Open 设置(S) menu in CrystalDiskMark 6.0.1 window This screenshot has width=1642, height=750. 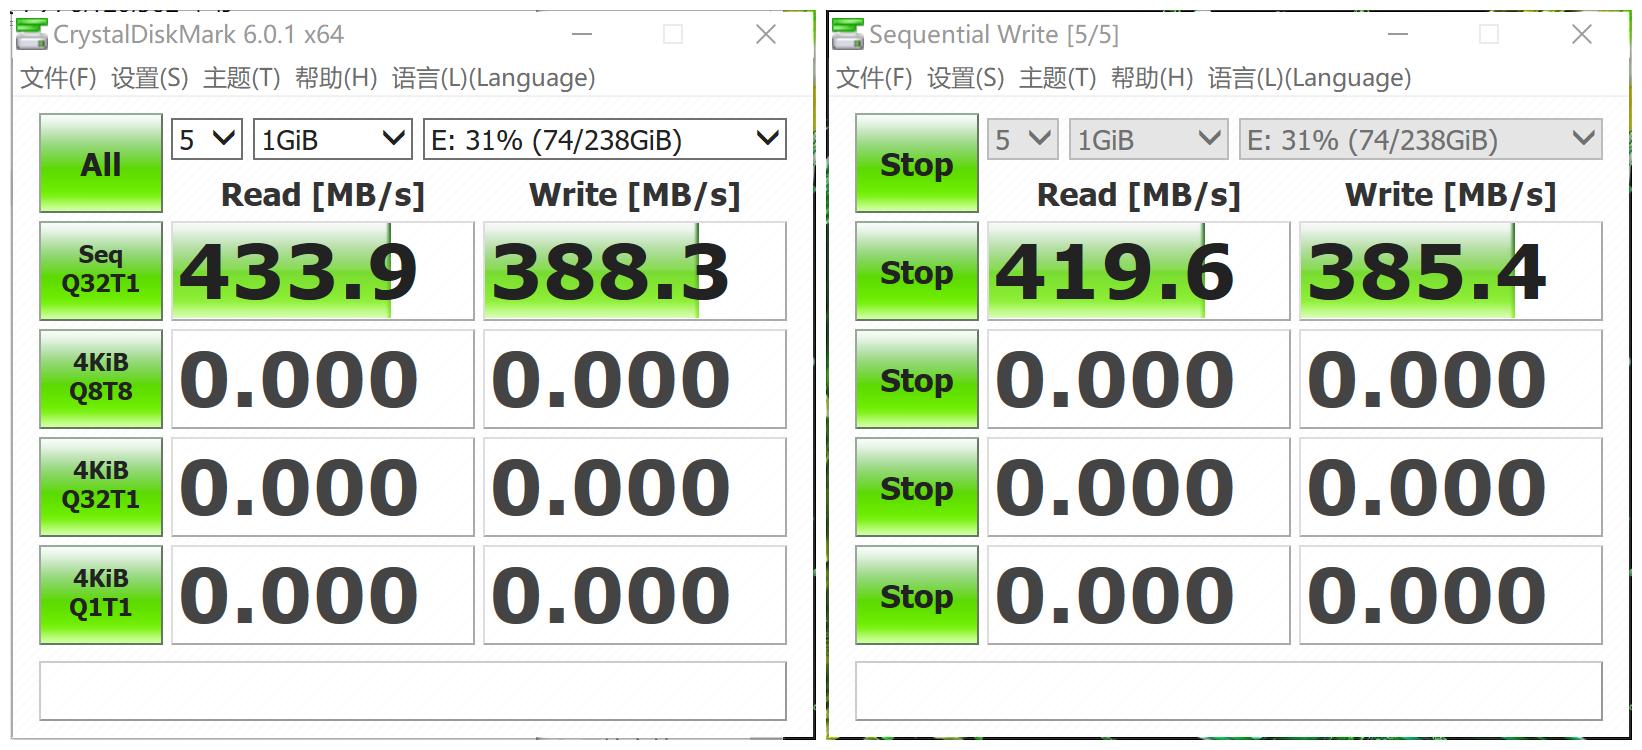coord(150,78)
